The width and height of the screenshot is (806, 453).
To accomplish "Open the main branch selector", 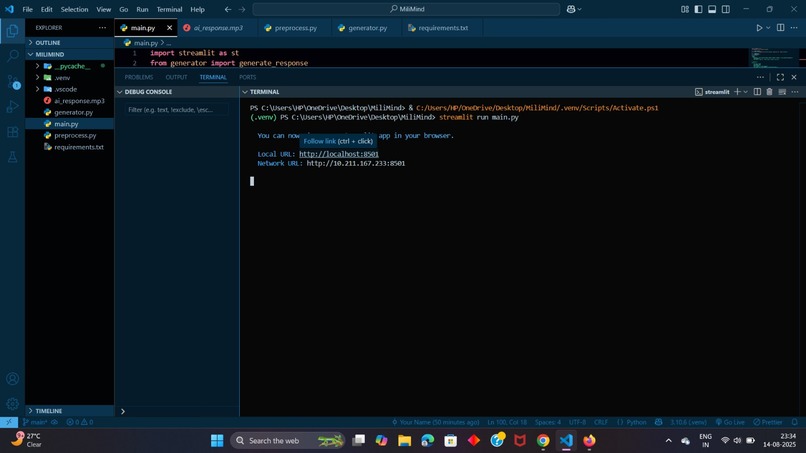I will pos(35,422).
